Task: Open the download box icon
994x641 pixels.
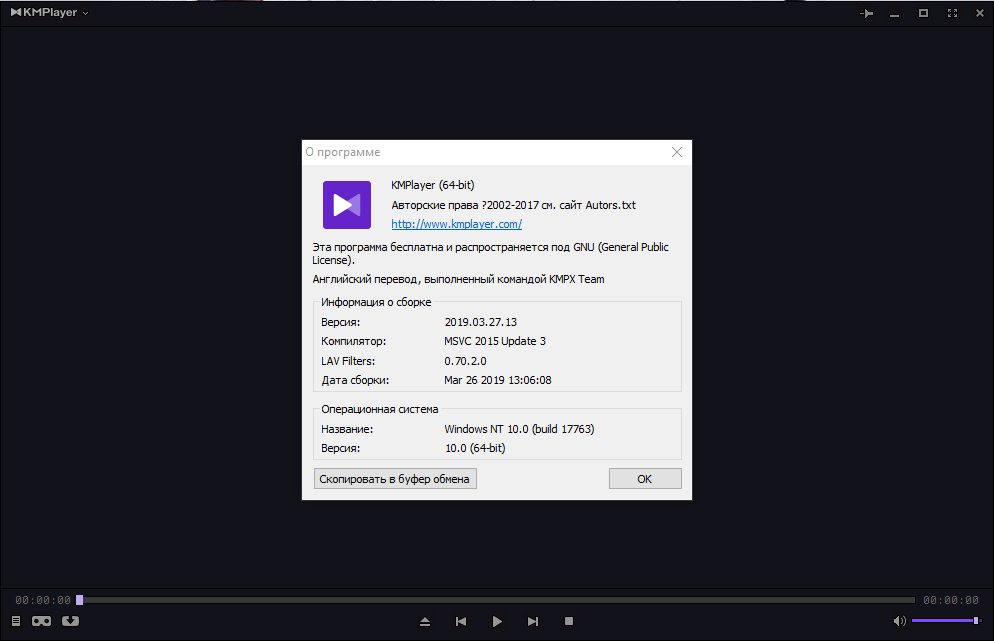Action: coord(70,621)
